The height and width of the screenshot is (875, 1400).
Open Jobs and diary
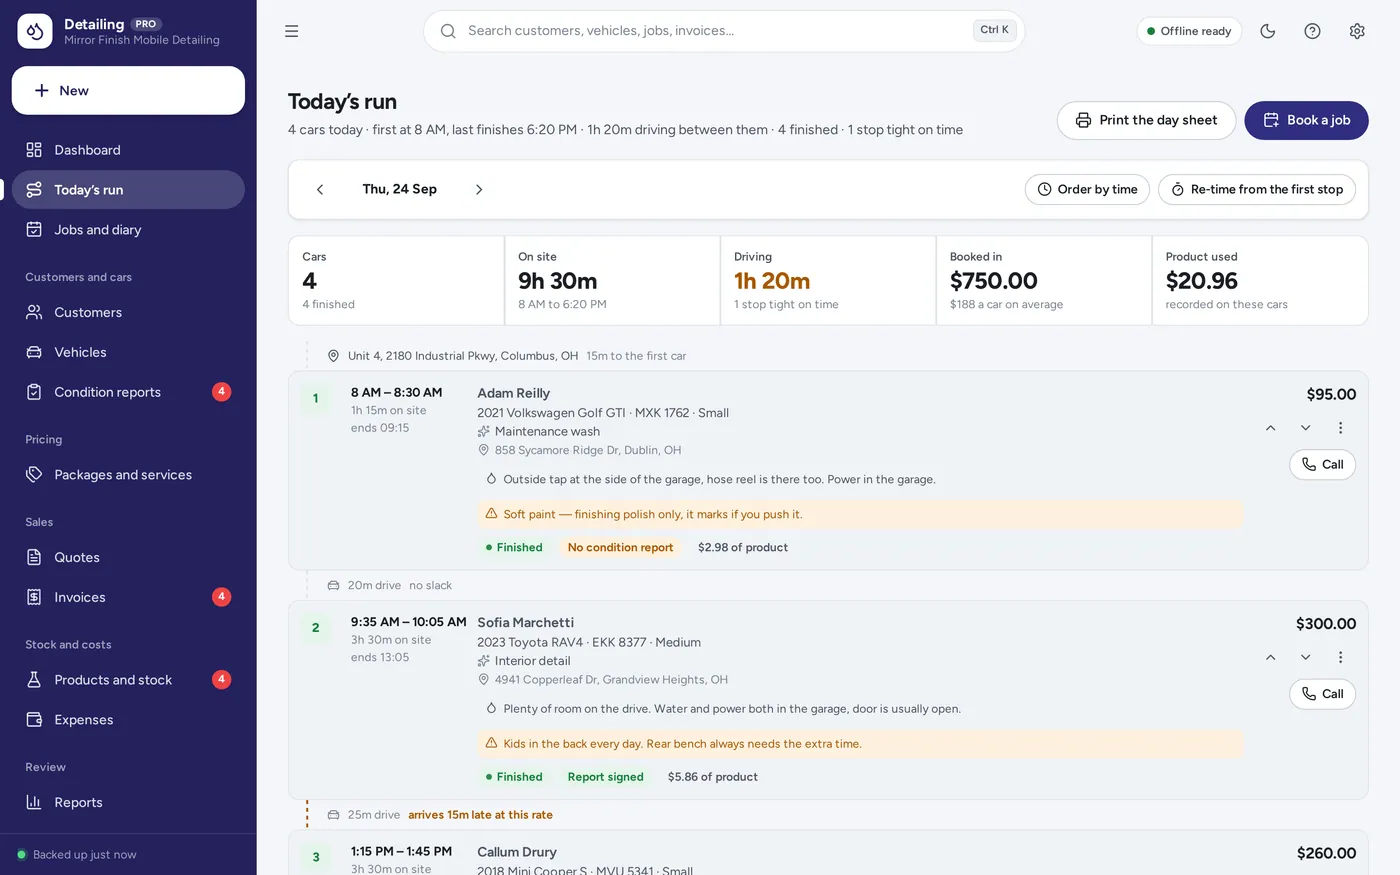pyautogui.click(x=128, y=230)
